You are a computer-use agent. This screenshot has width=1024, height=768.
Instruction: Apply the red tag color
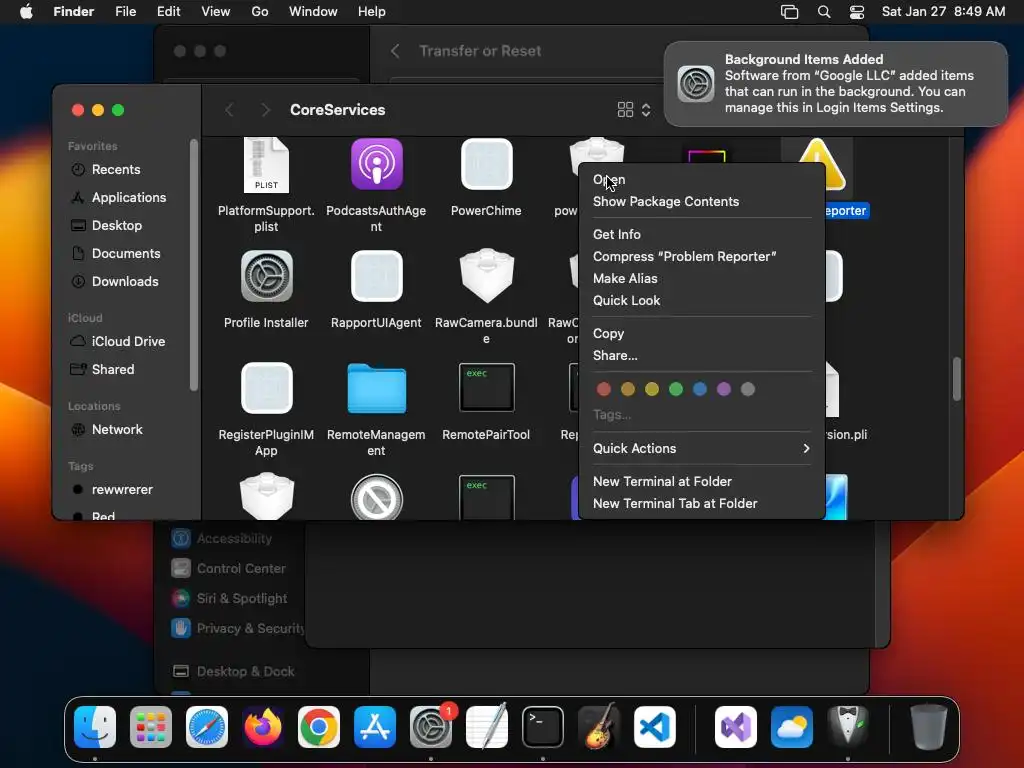pyautogui.click(x=604, y=389)
